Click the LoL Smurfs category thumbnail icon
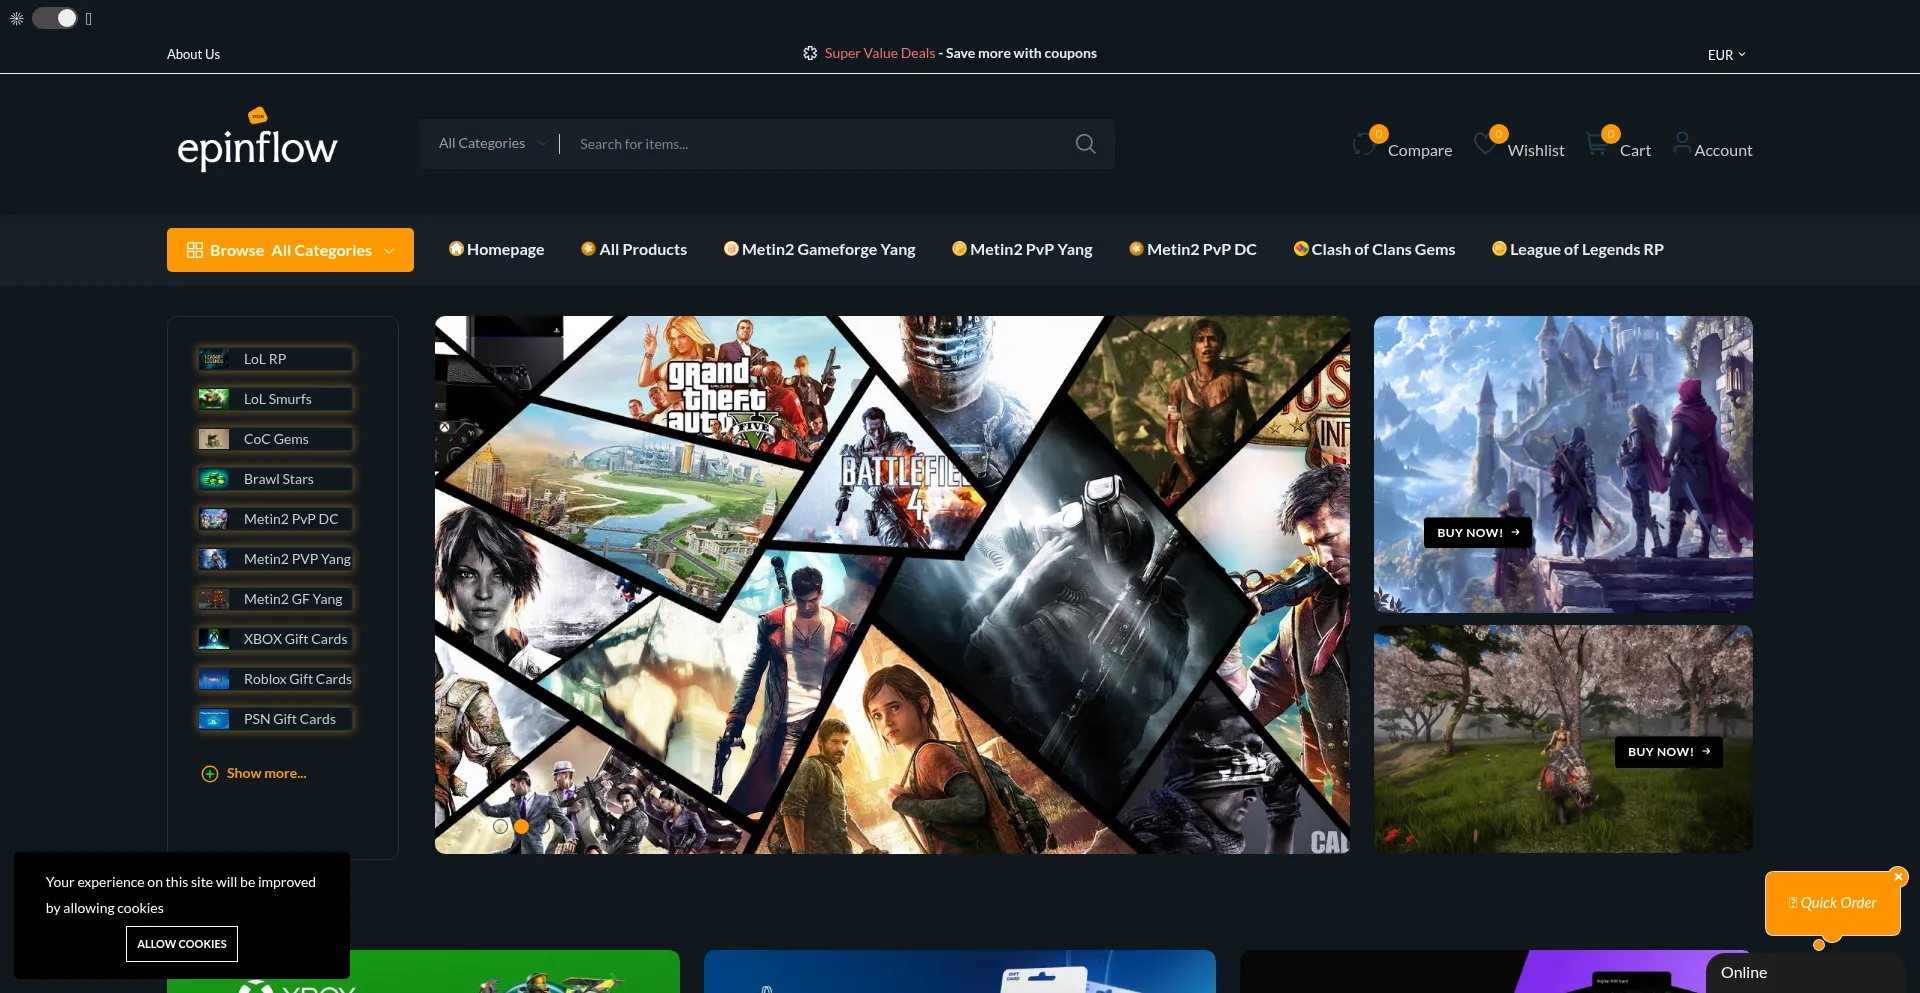 pyautogui.click(x=214, y=399)
